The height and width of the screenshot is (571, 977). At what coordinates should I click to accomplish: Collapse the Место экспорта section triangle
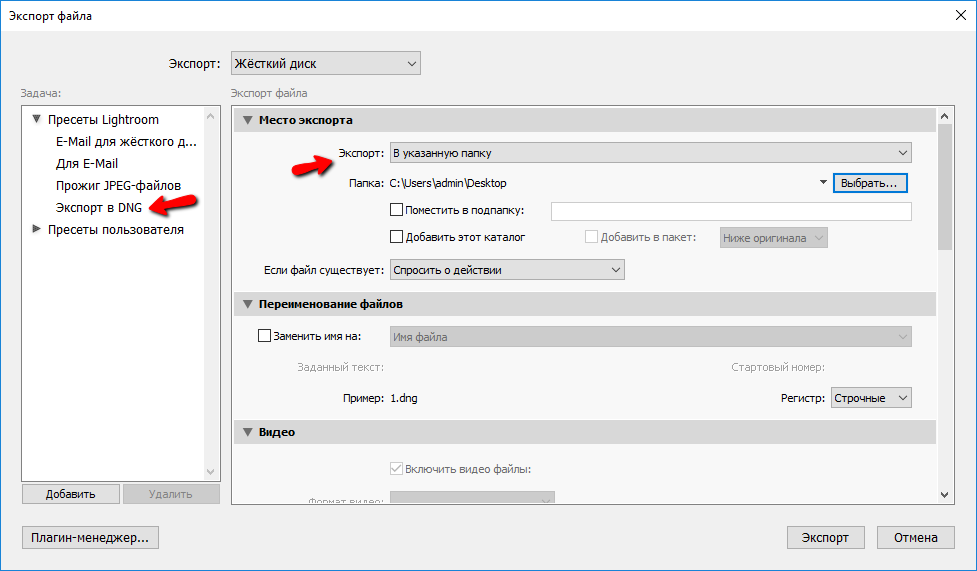[x=247, y=120]
